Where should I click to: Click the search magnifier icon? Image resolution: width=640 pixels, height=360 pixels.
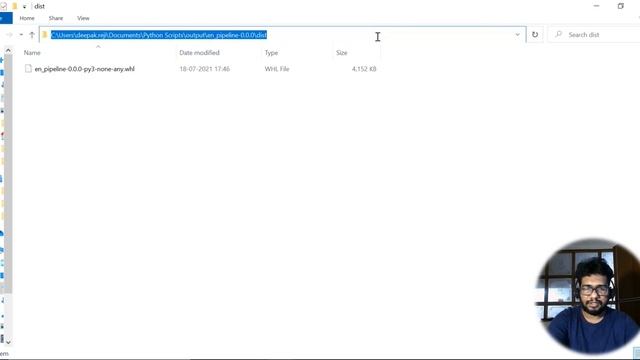point(558,34)
